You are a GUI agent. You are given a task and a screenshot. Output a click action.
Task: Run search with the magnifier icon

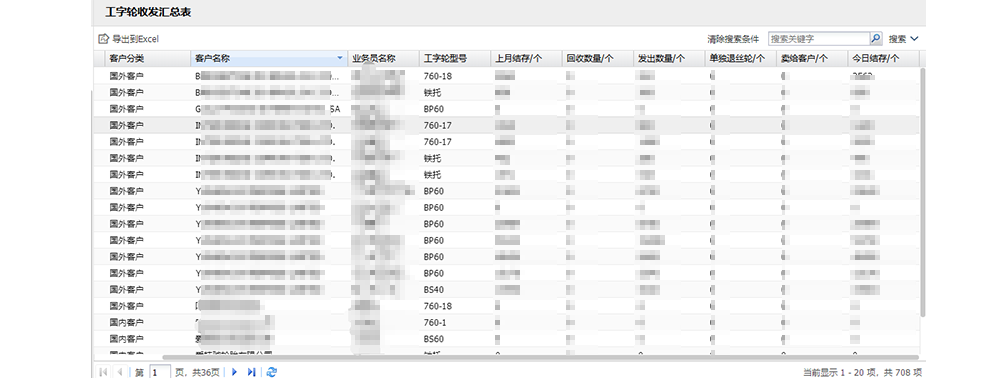click(x=876, y=39)
